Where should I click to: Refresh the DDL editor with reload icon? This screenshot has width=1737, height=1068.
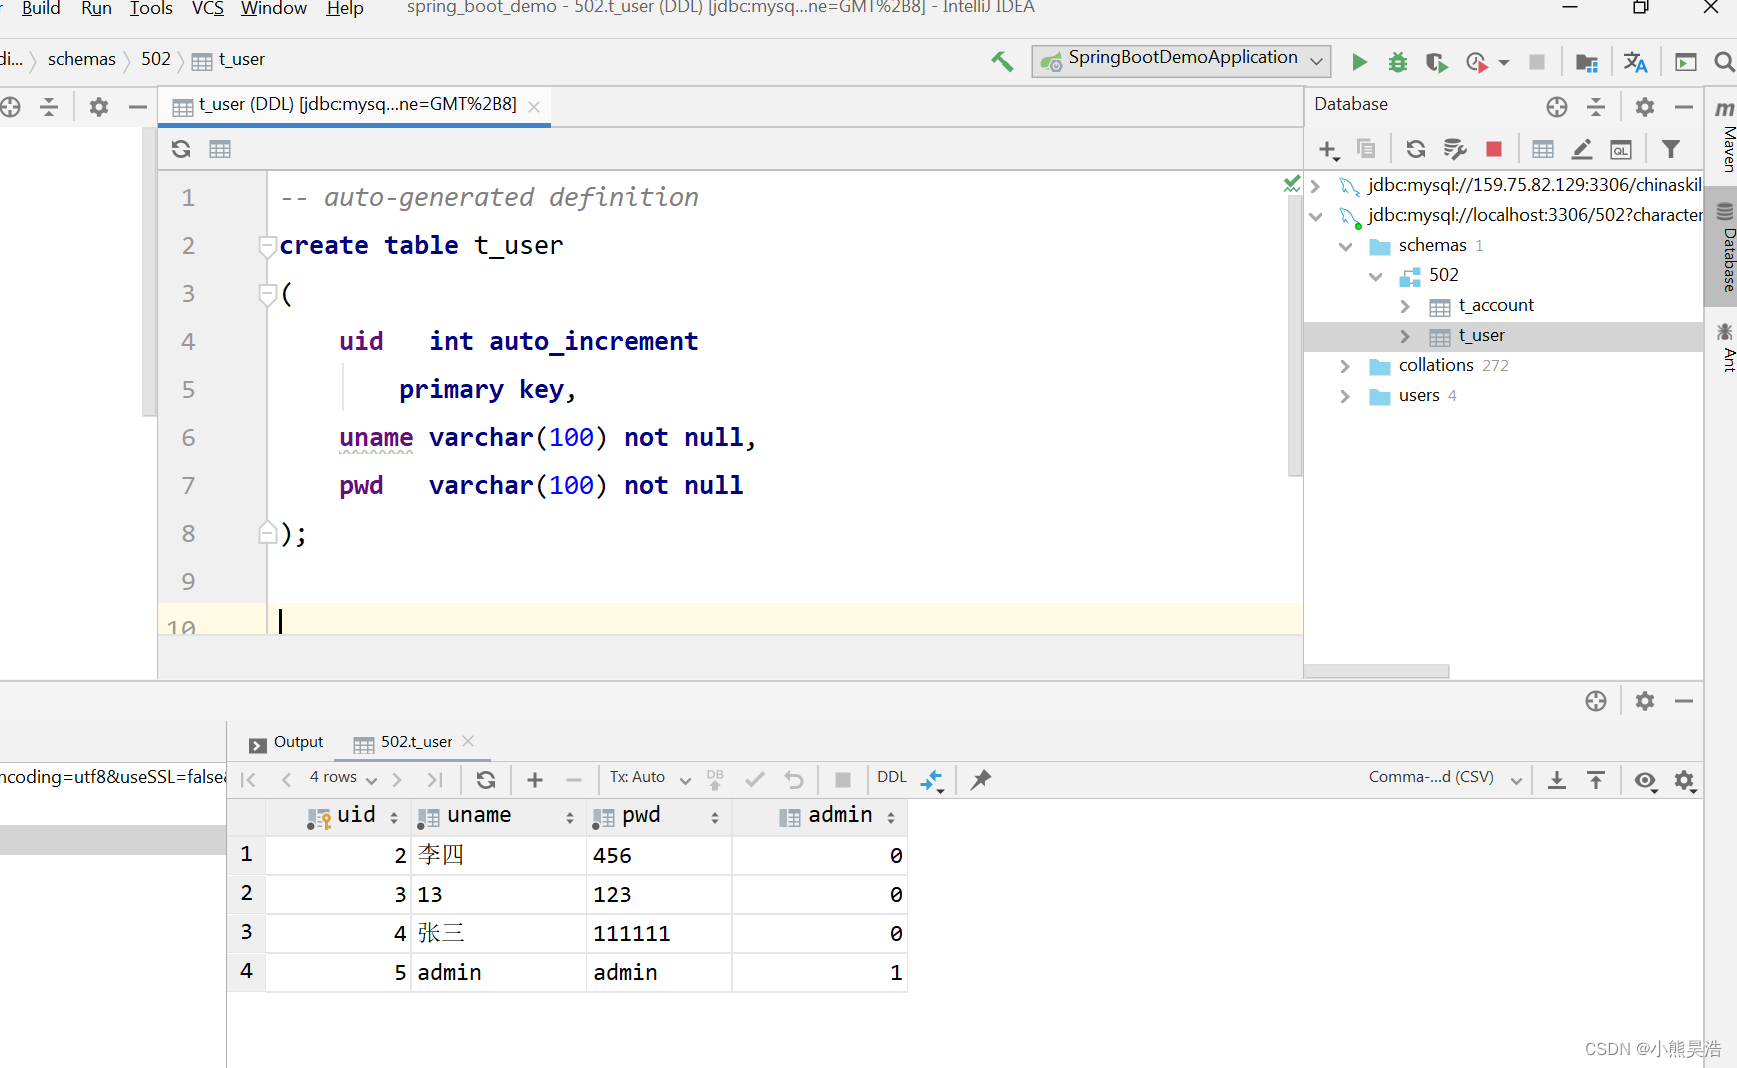[181, 149]
